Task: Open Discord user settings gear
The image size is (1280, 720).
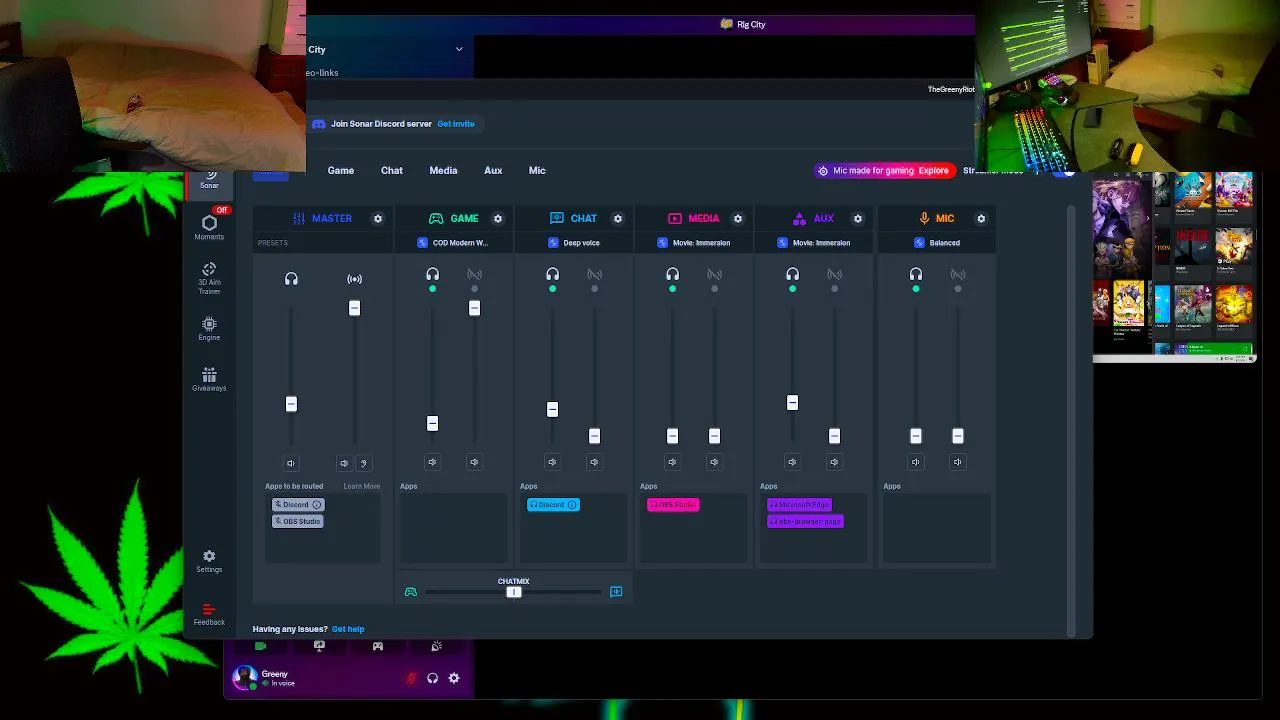Action: [x=454, y=678]
